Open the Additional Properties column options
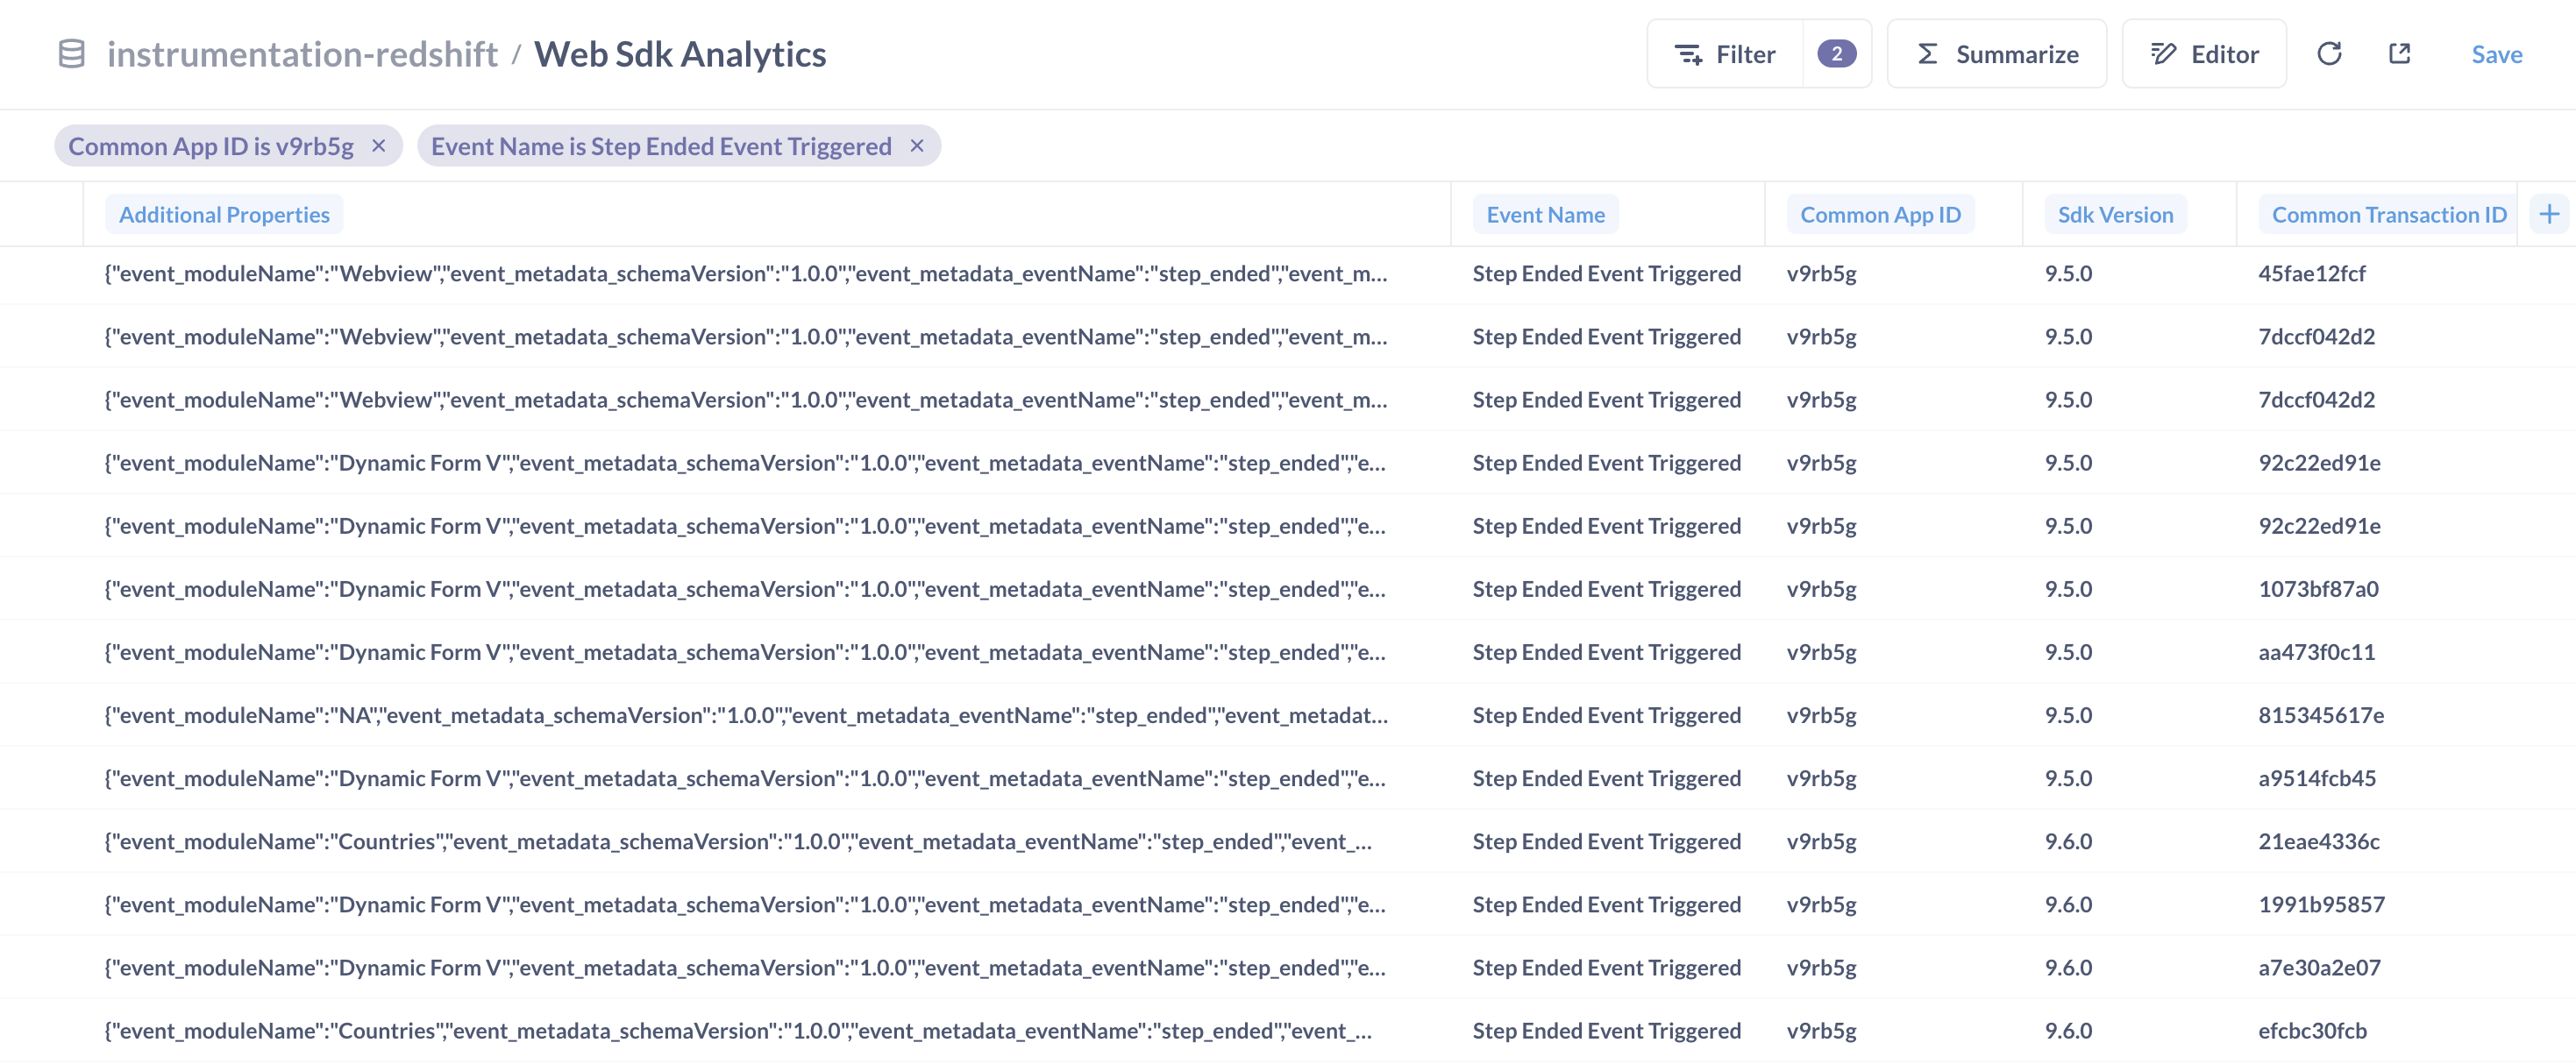This screenshot has height=1064, width=2576. point(224,213)
